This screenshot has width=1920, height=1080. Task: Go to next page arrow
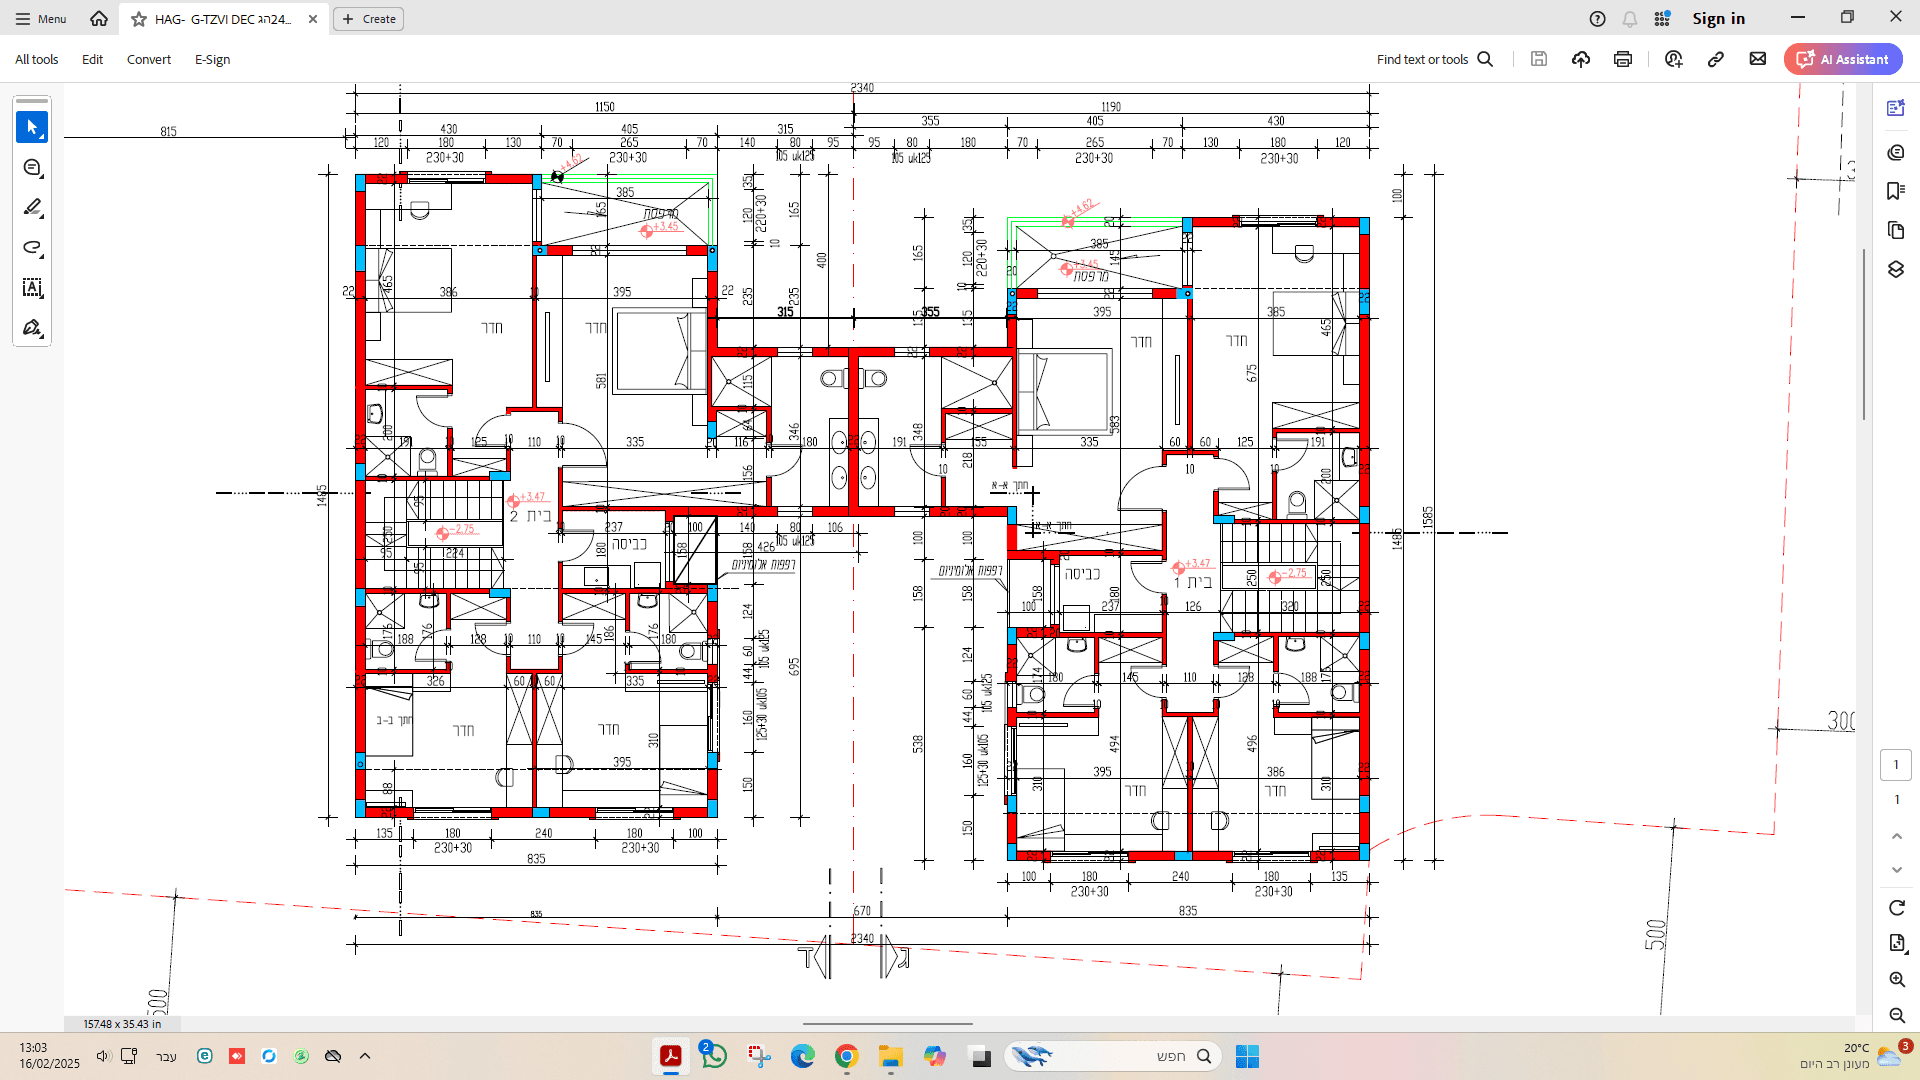(1897, 870)
